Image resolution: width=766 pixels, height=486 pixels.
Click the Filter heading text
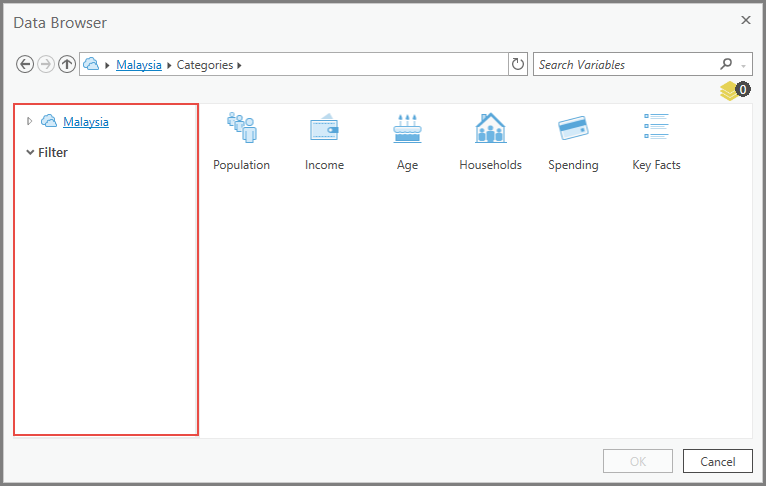click(x=53, y=152)
